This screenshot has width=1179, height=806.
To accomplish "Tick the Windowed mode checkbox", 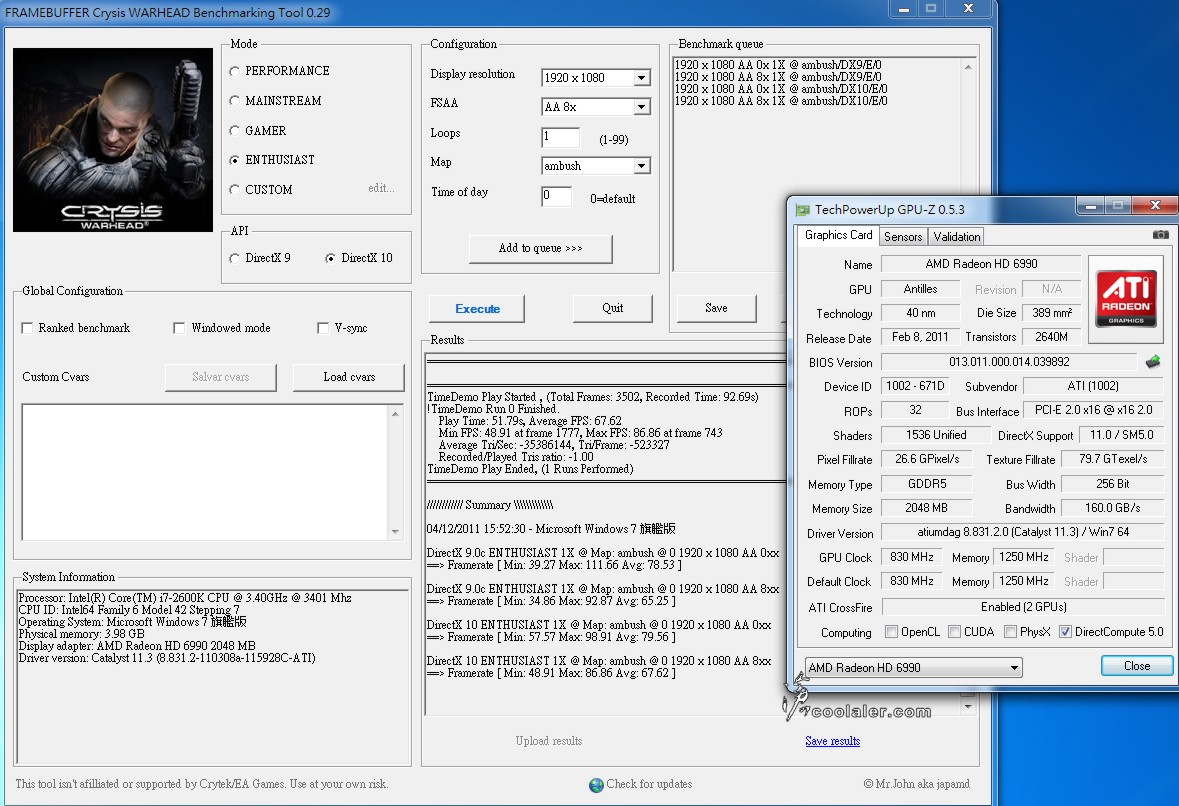I will 179,328.
